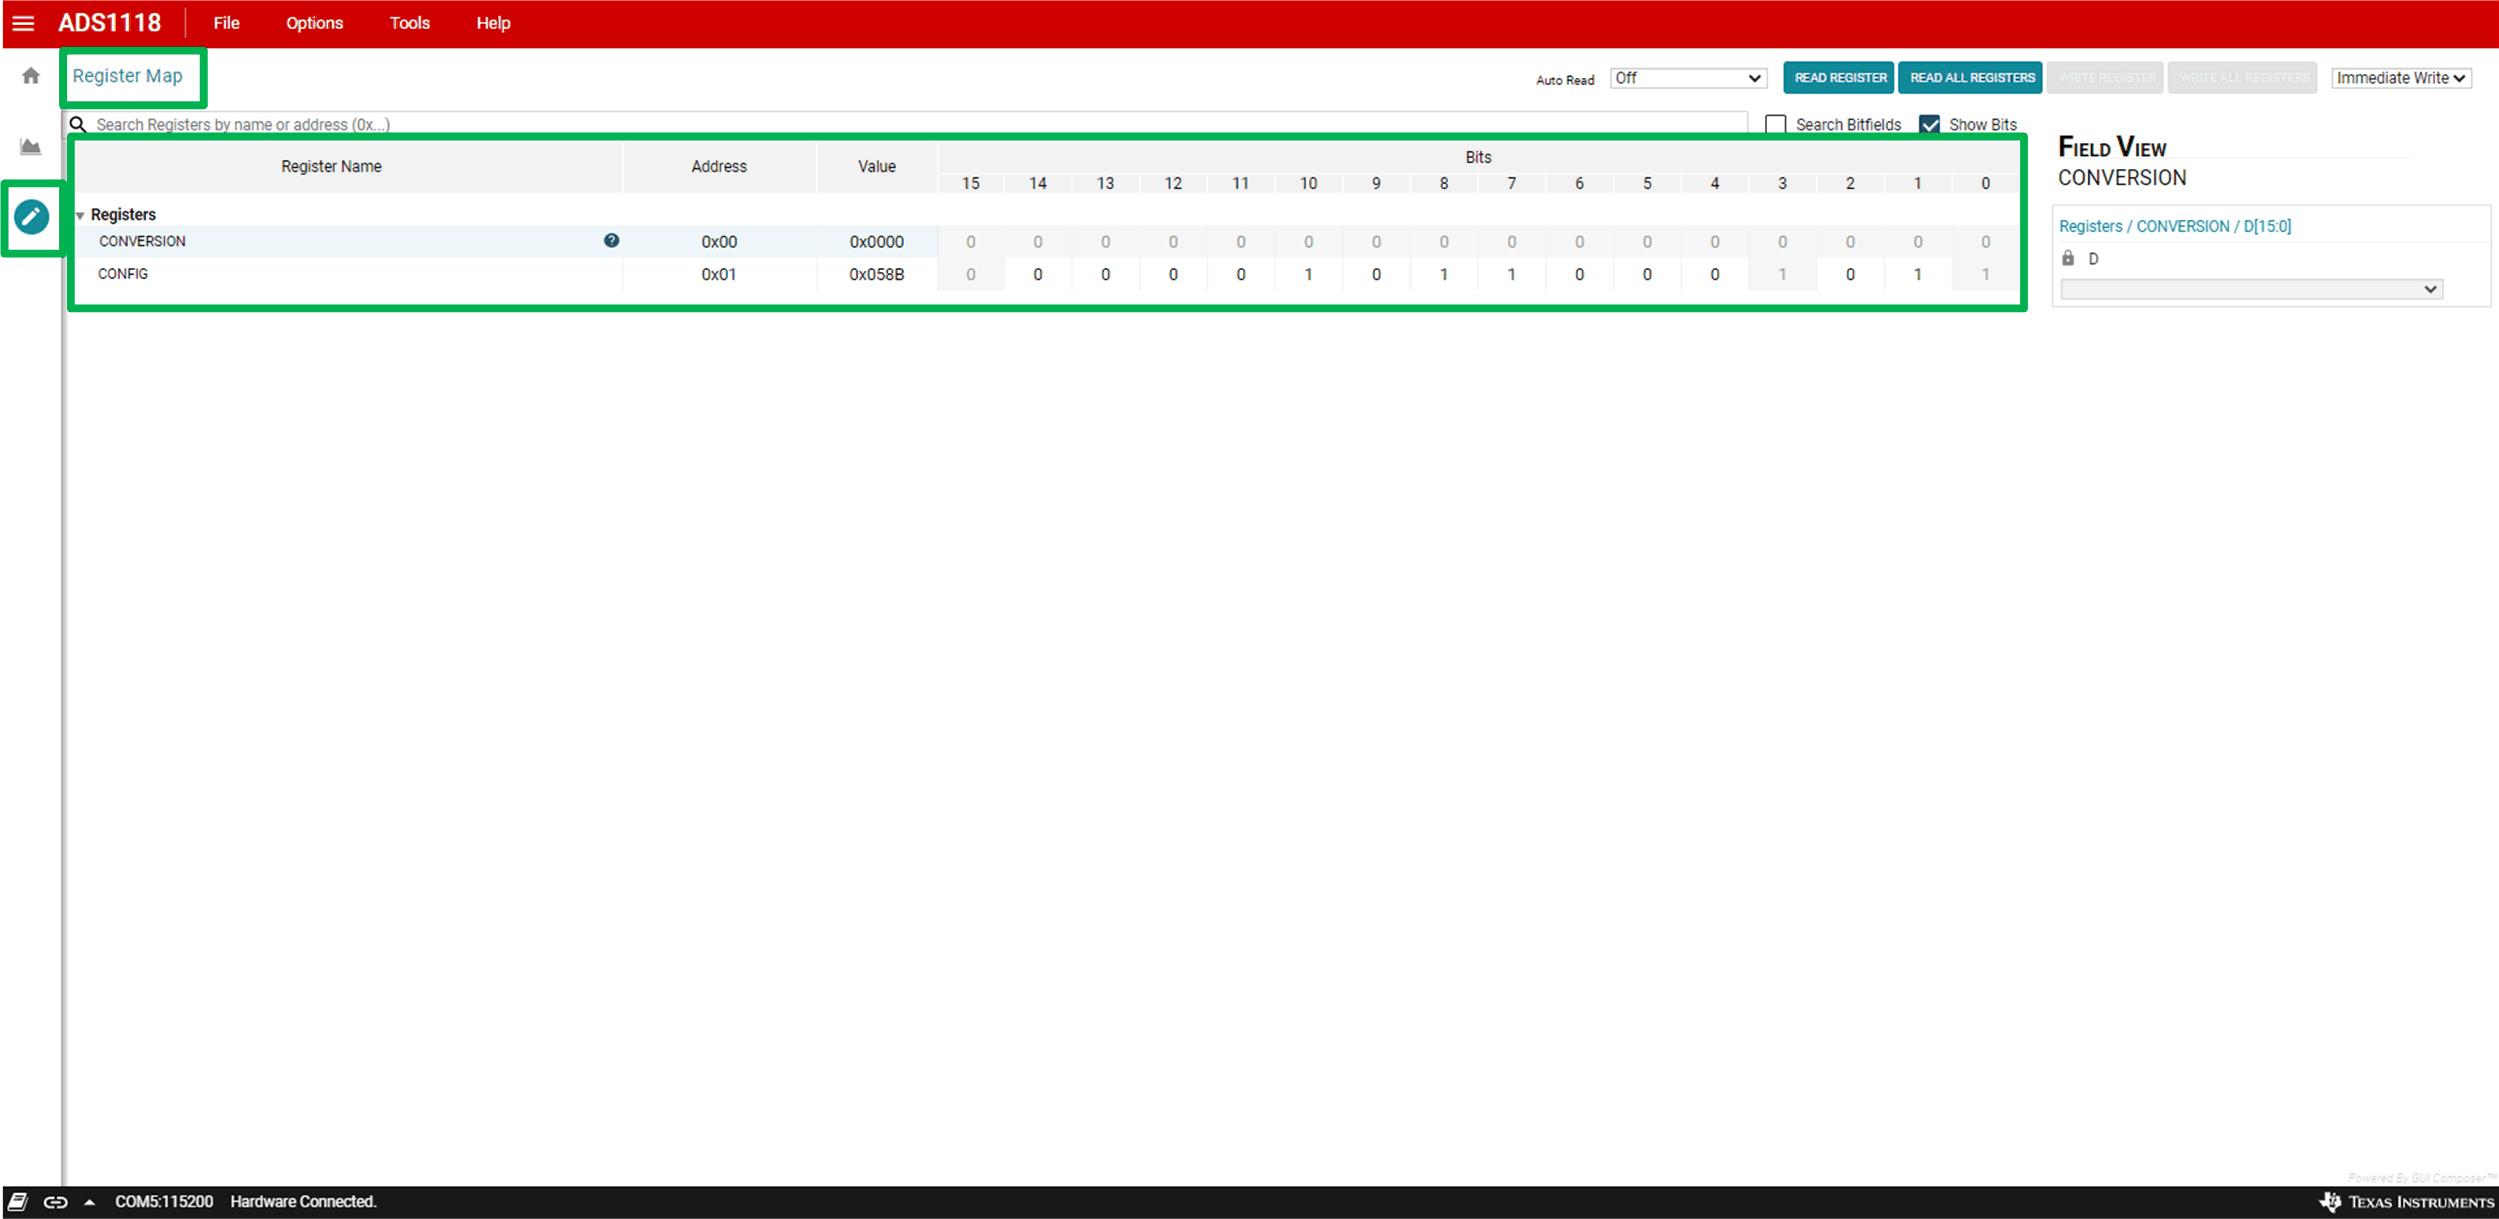Click the Texas Instruments logo
2499x1219 pixels.
click(x=2405, y=1202)
